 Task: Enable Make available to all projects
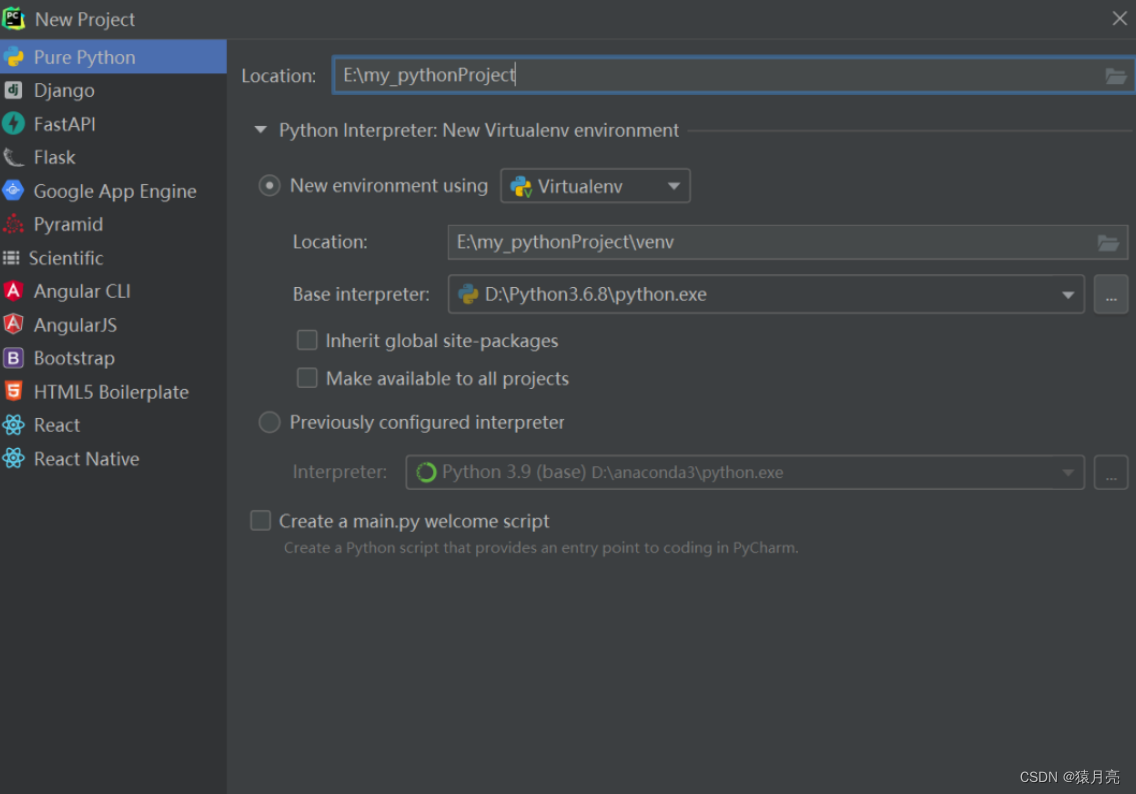307,378
